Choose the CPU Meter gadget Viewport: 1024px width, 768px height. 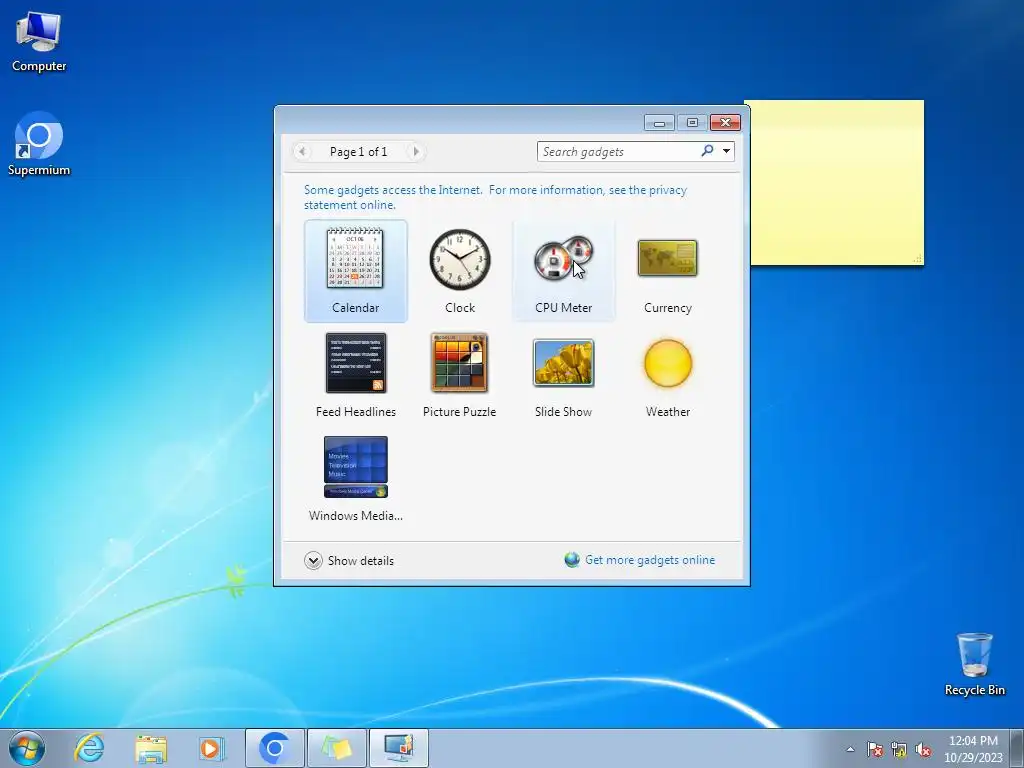point(564,271)
